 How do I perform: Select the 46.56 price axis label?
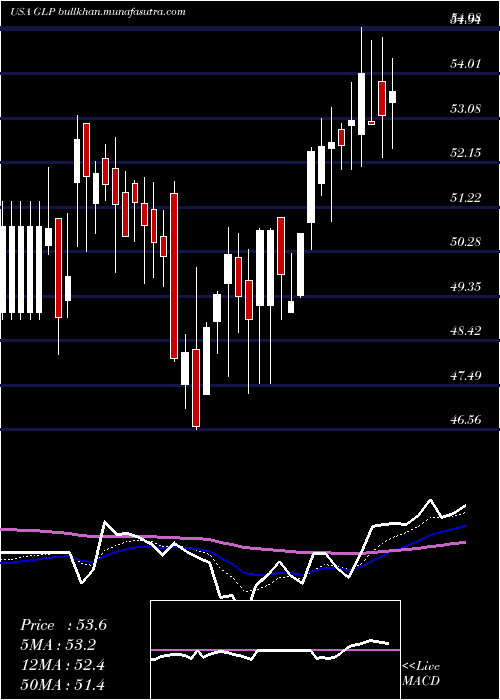point(466,420)
